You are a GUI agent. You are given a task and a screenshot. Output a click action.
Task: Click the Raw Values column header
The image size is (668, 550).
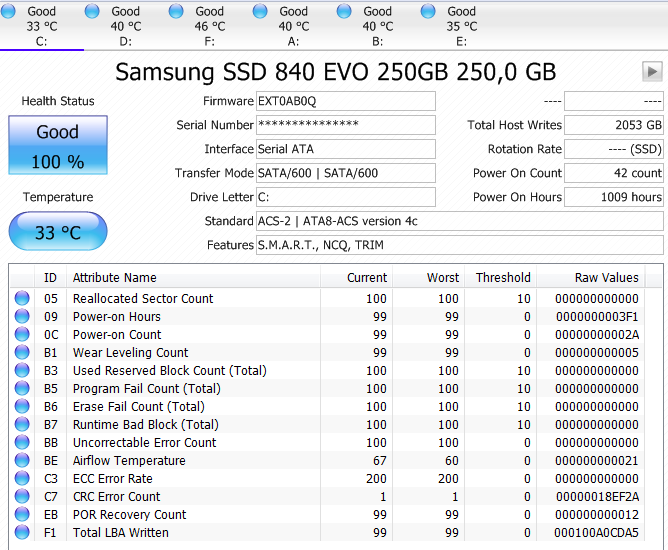point(591,278)
